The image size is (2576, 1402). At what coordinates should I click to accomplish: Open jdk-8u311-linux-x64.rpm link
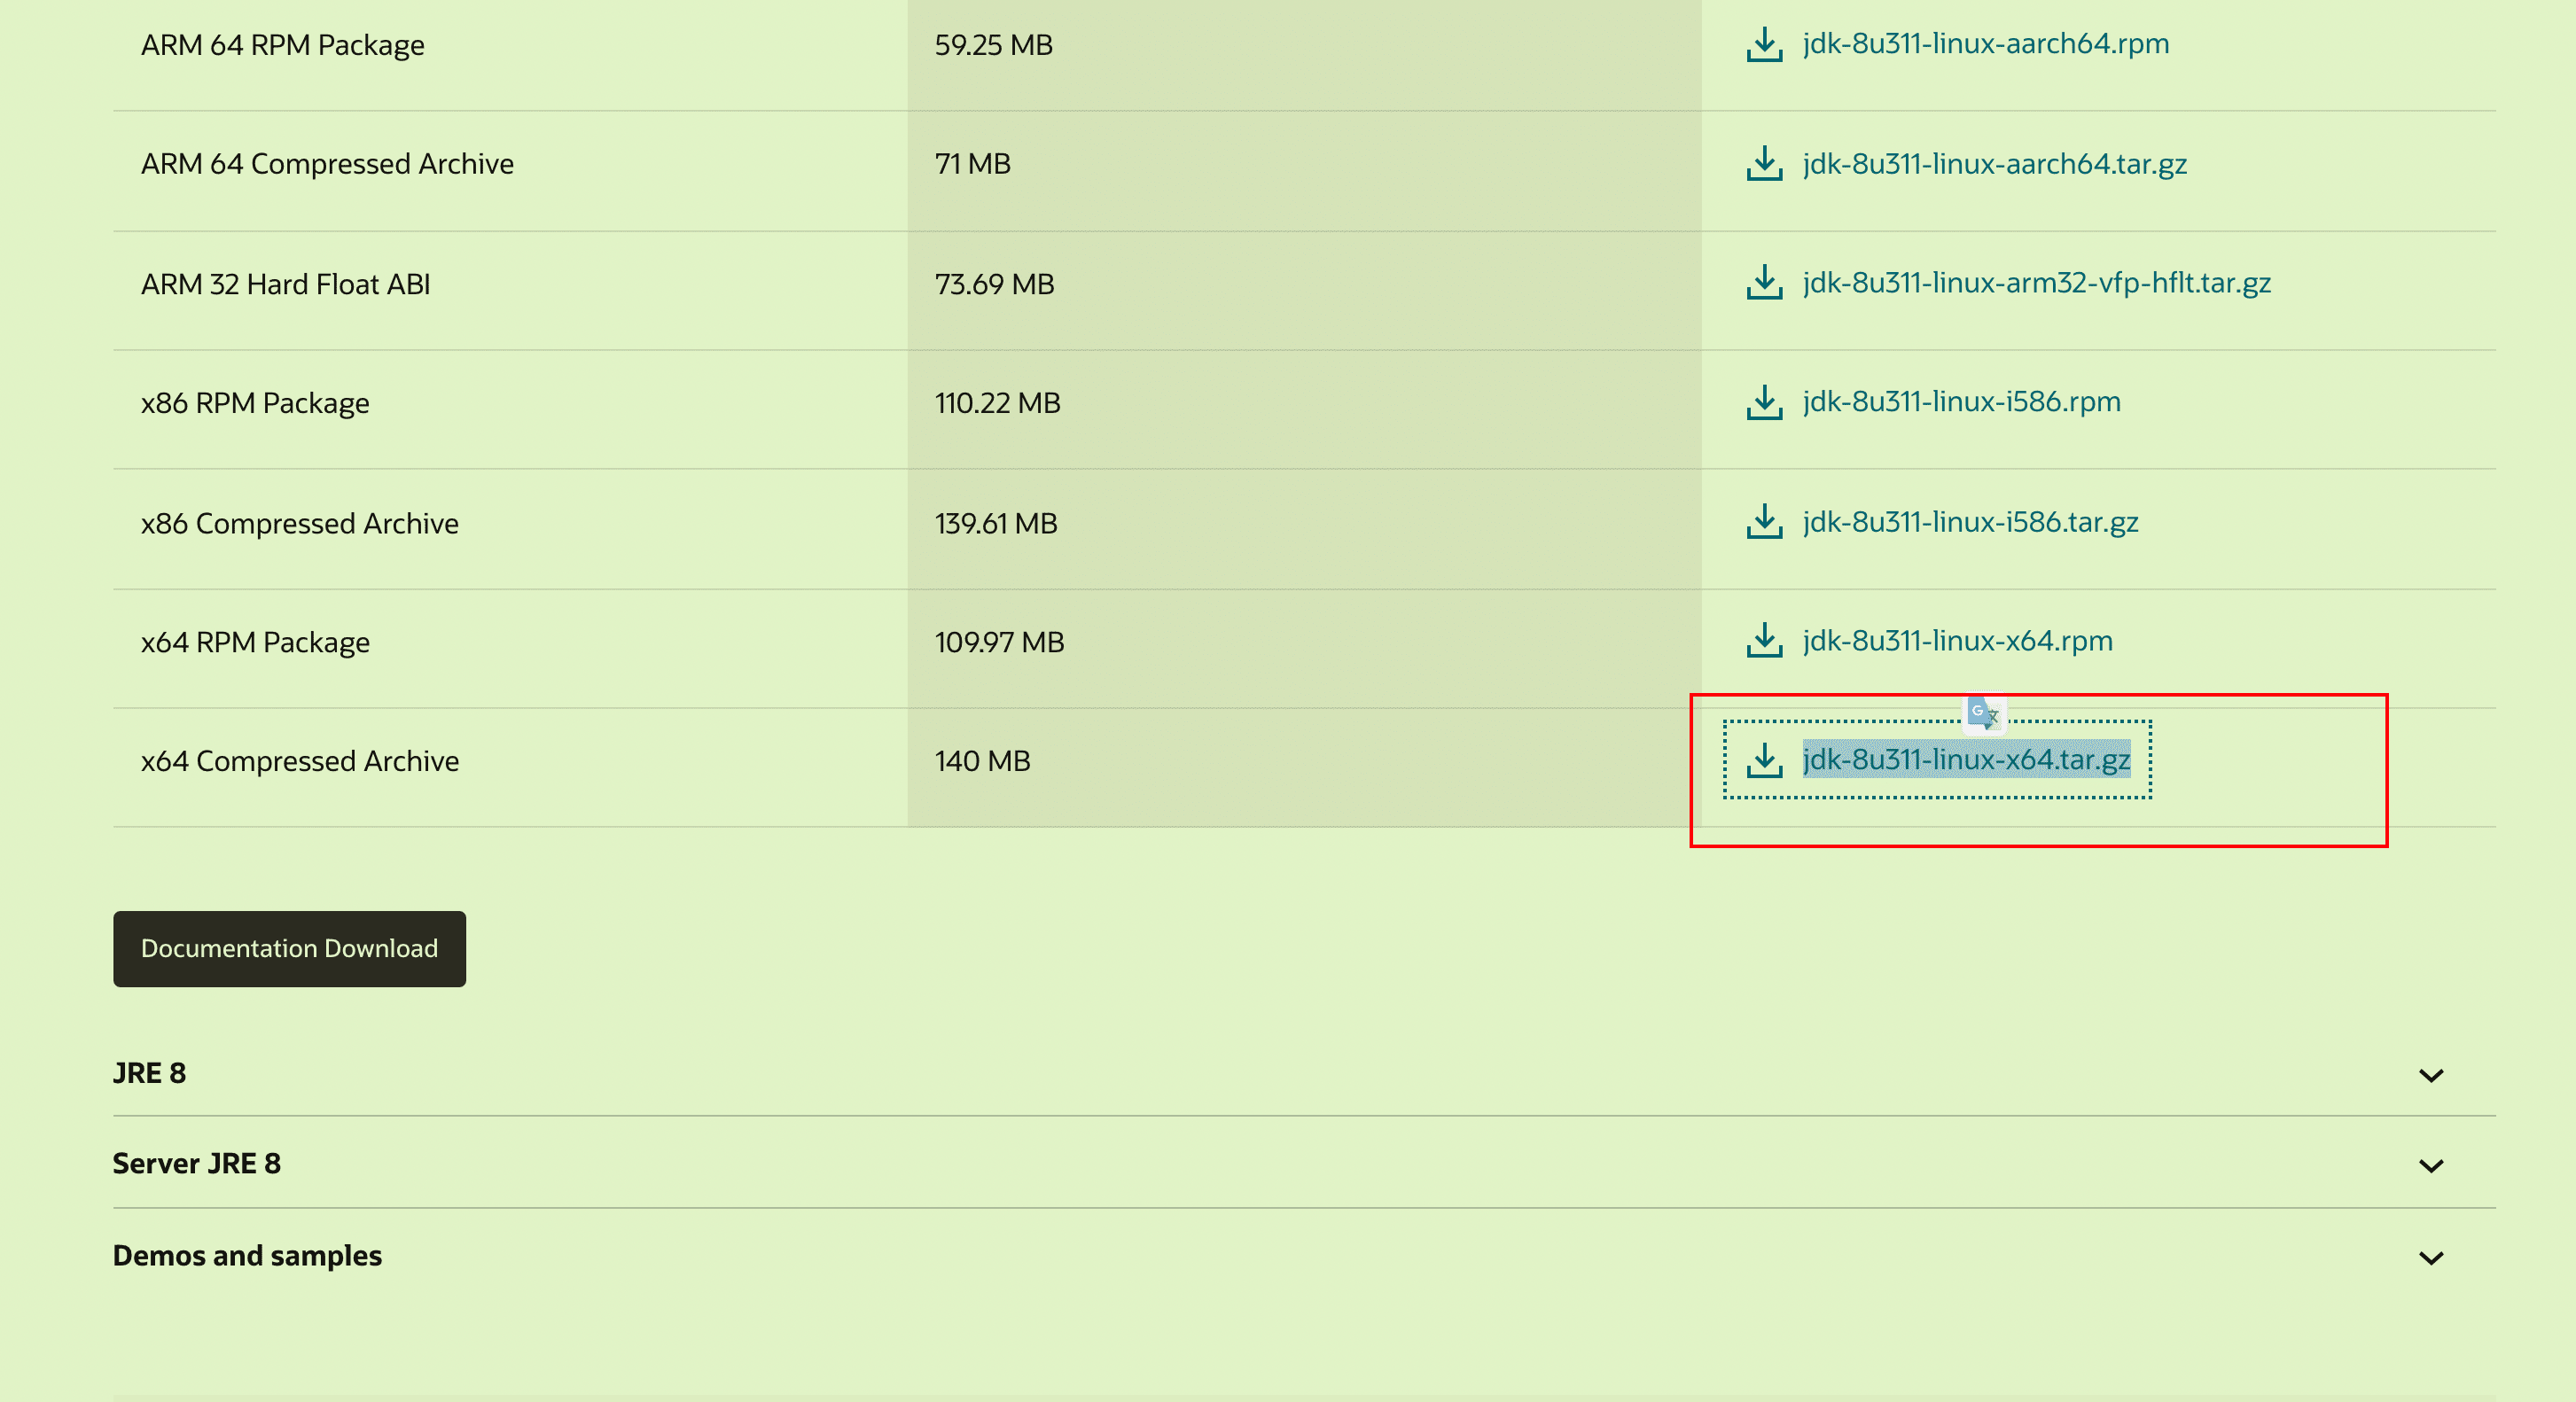click(1957, 641)
